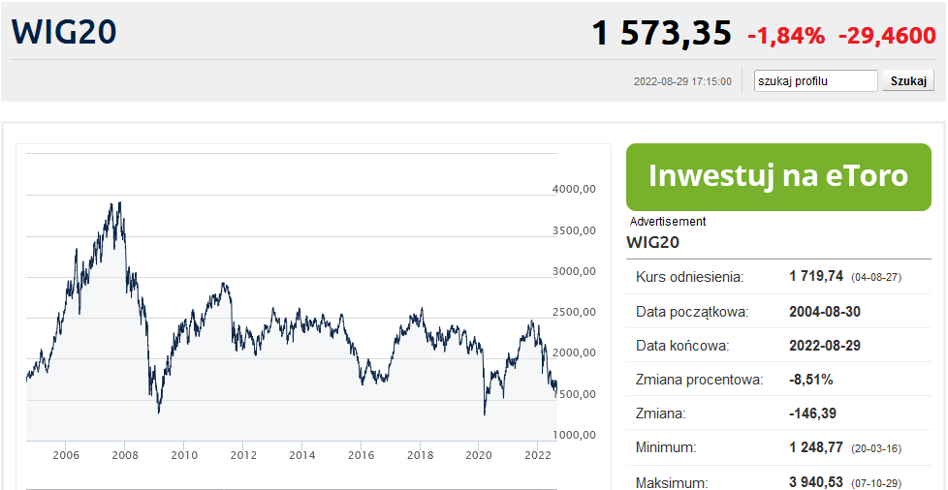
Task: Click the 2500,00 y-axis label
Action: pos(574,312)
